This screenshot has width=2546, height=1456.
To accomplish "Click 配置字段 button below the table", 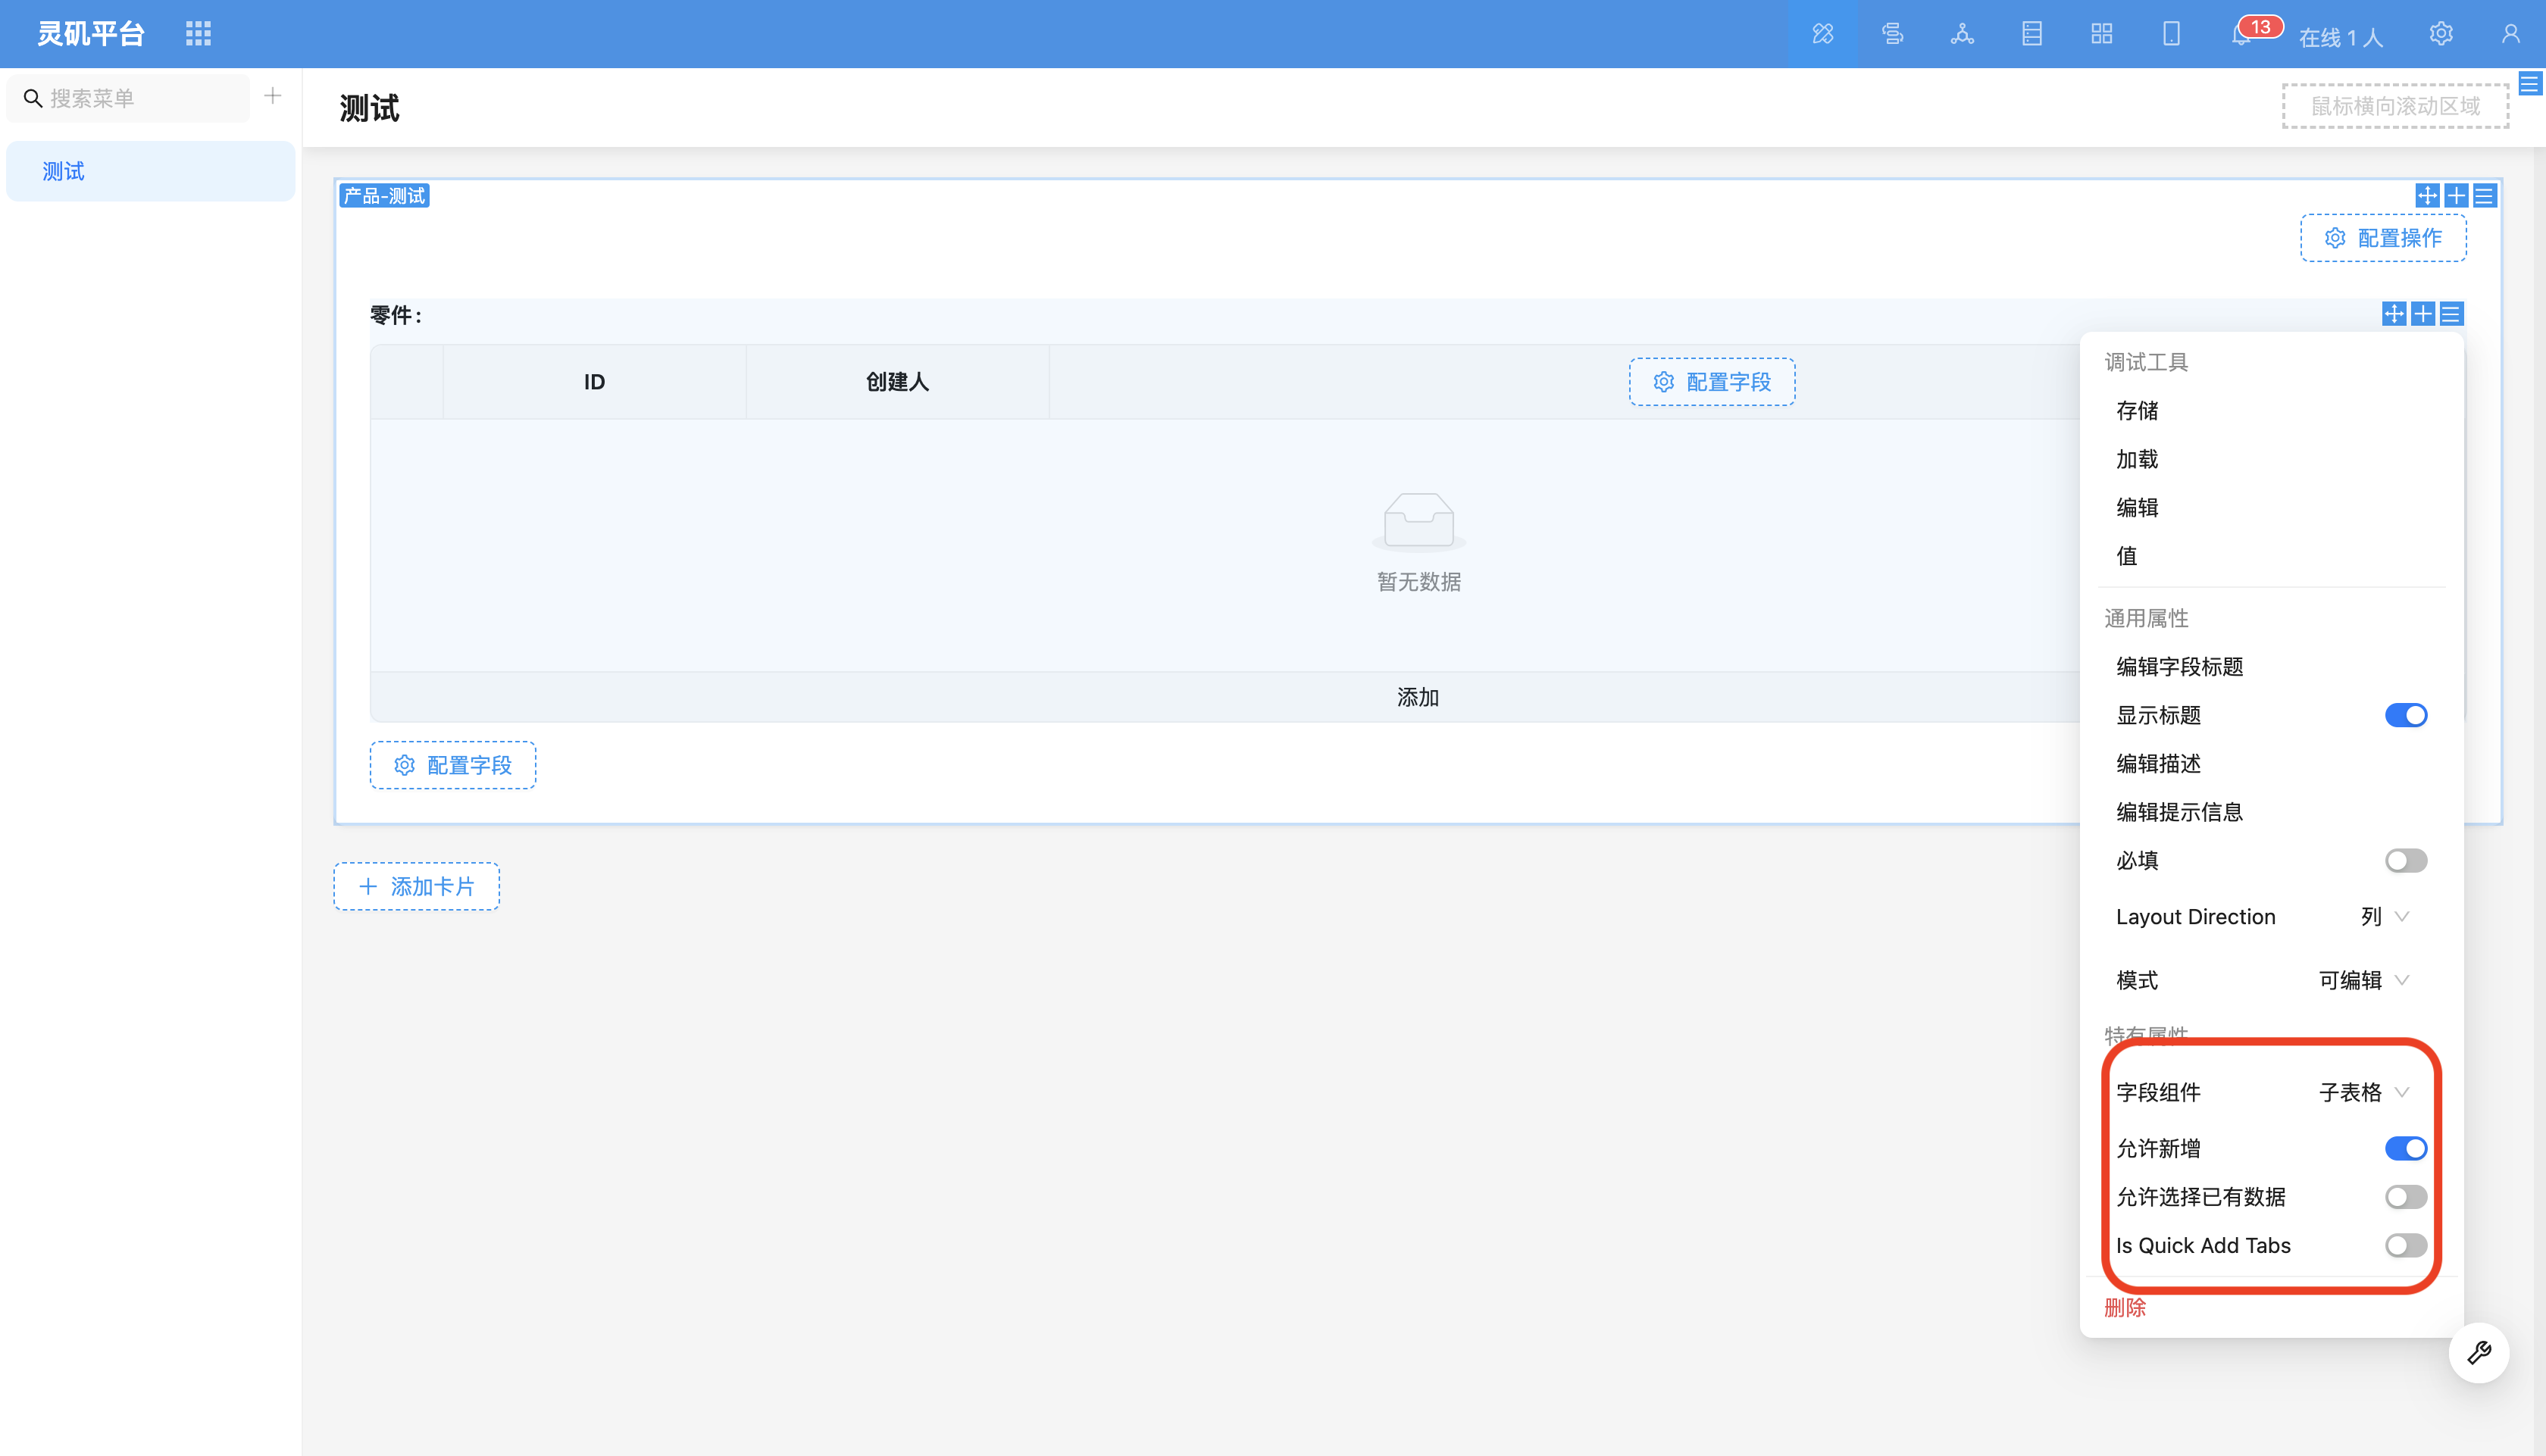I will pyautogui.click(x=453, y=765).
